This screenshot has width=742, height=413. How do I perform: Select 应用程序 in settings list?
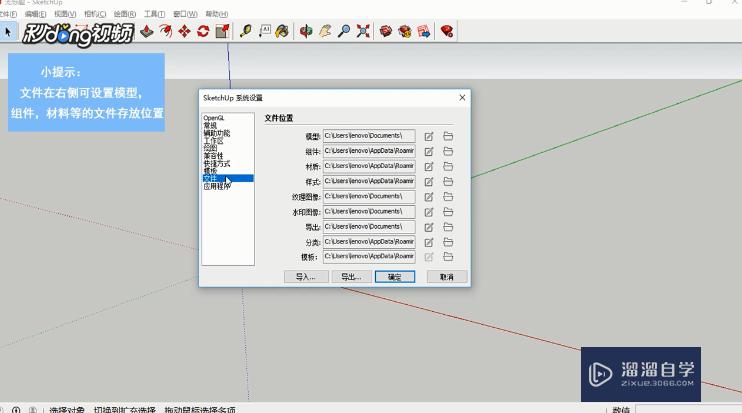point(217,186)
